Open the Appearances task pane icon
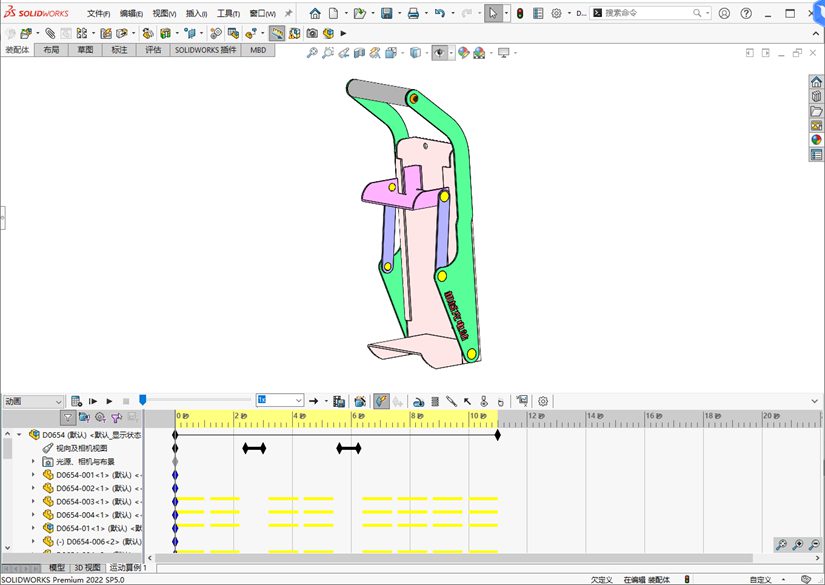This screenshot has height=585, width=825. 816,140
